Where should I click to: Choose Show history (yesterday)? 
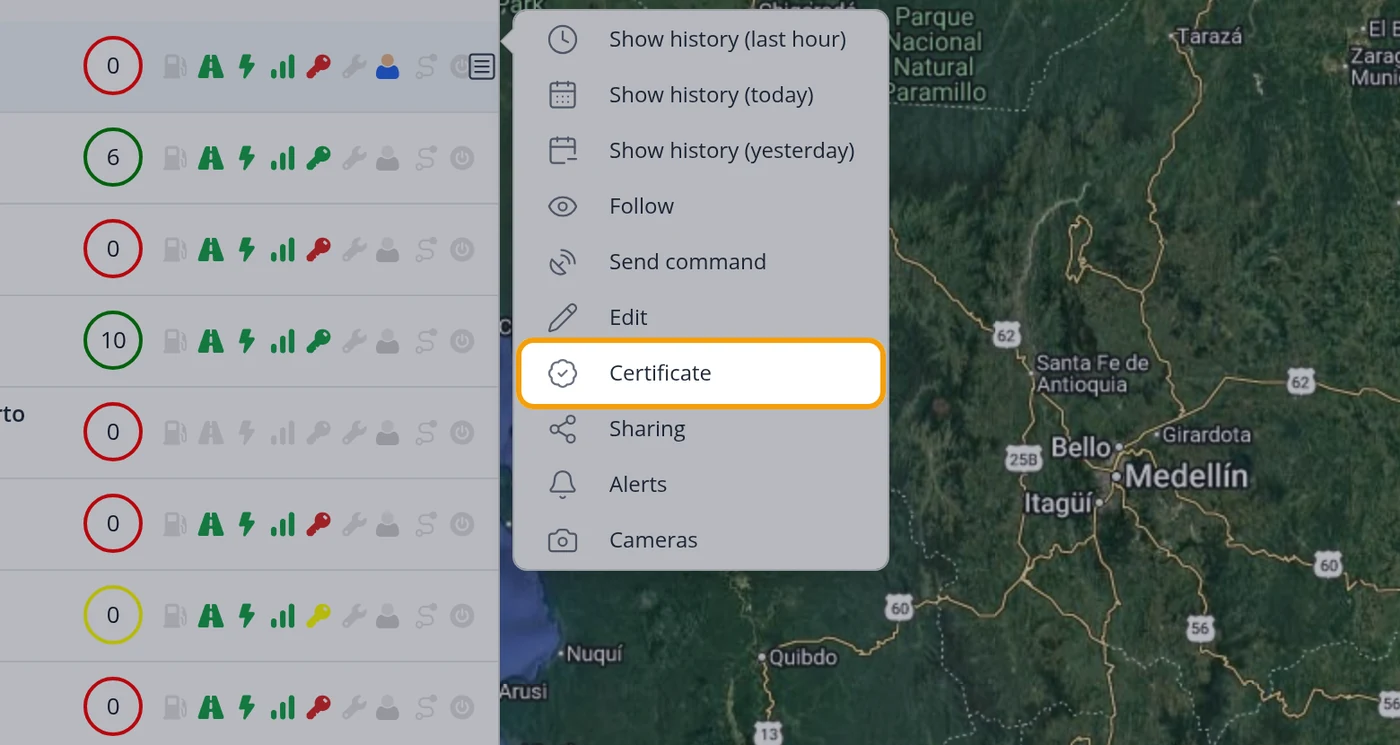pos(701,151)
